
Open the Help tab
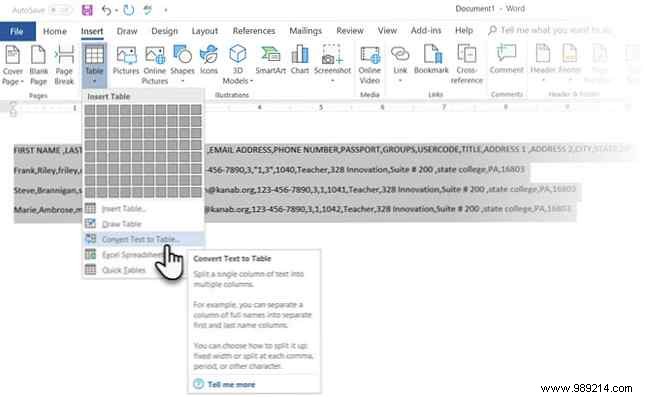pyautogui.click(x=464, y=31)
